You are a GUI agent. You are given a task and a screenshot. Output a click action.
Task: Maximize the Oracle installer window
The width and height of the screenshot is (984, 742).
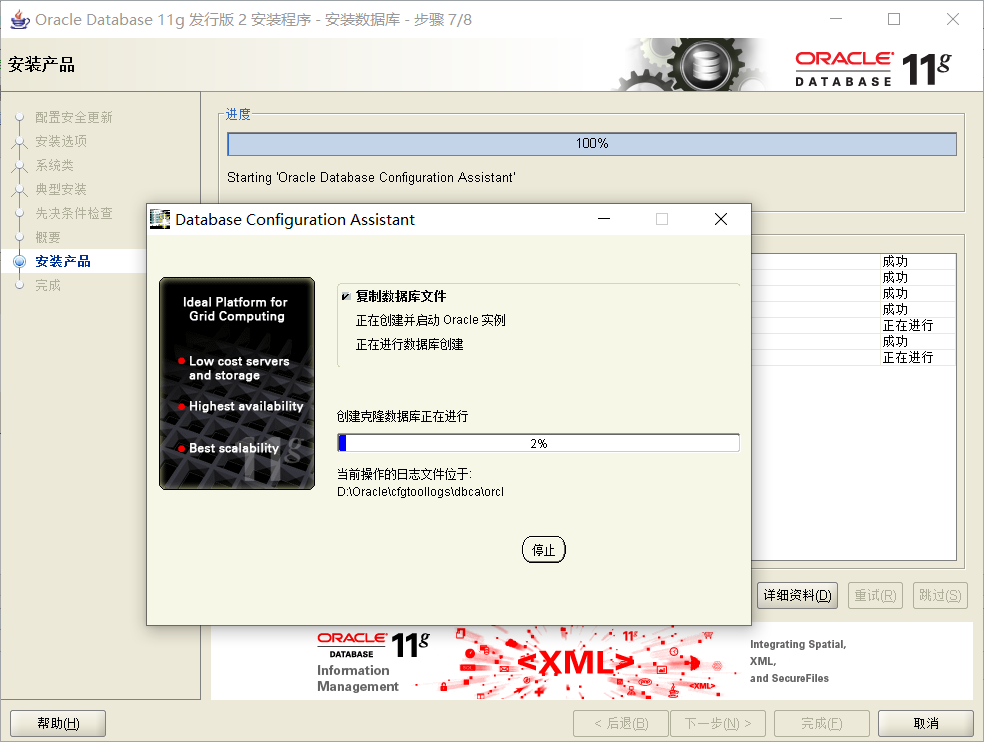pyautogui.click(x=894, y=19)
